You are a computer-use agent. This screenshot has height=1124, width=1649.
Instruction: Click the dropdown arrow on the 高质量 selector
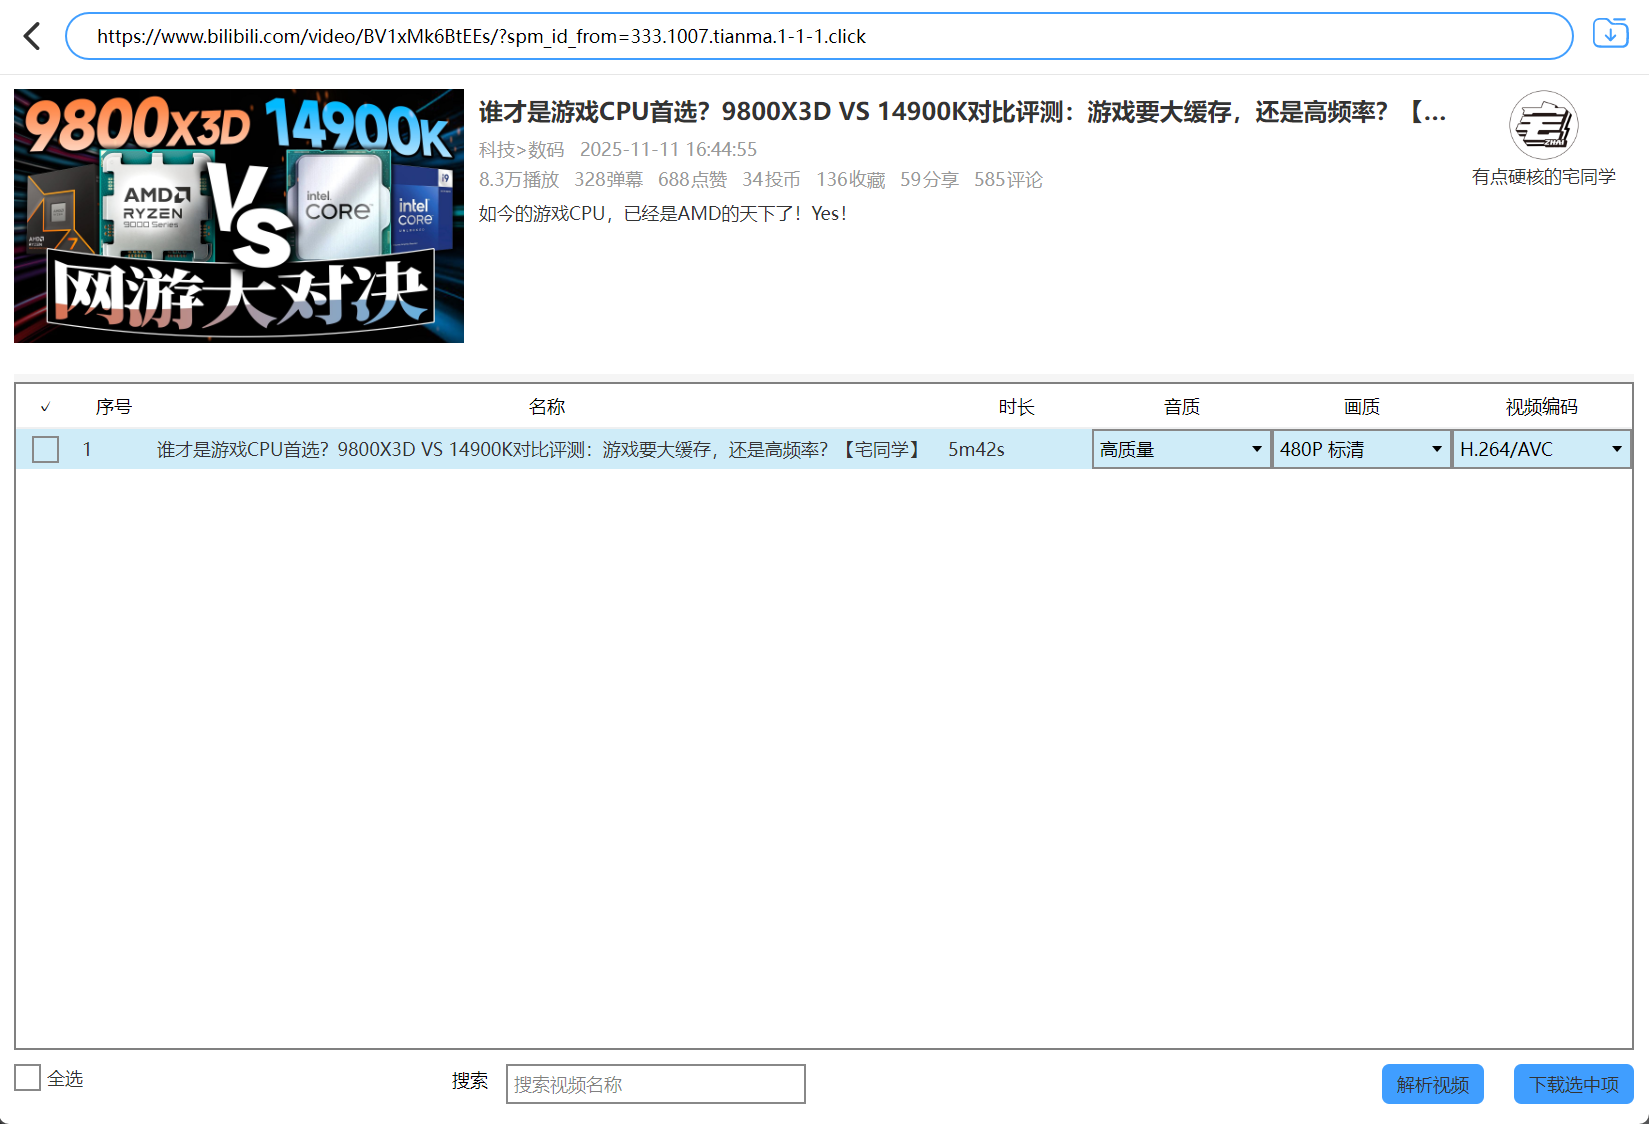1257,449
